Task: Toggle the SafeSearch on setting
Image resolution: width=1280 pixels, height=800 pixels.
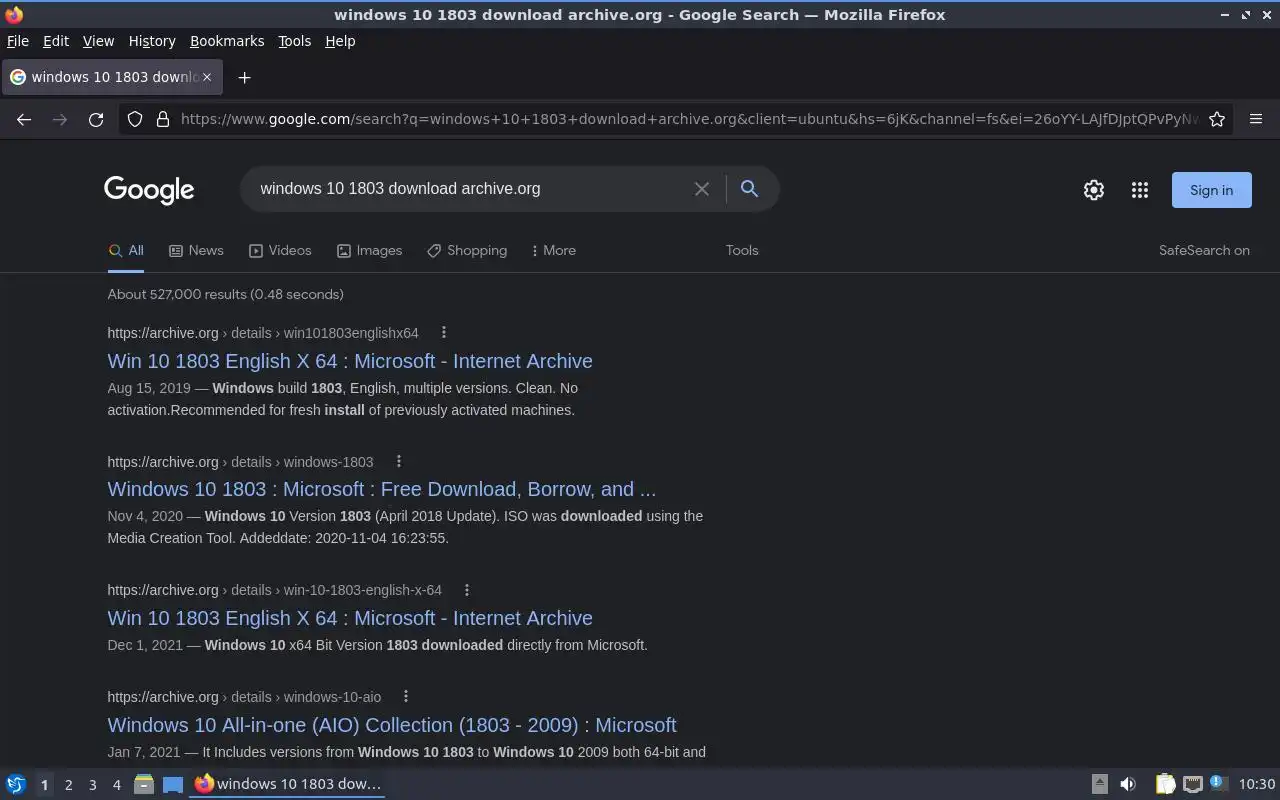Action: pos(1204,250)
